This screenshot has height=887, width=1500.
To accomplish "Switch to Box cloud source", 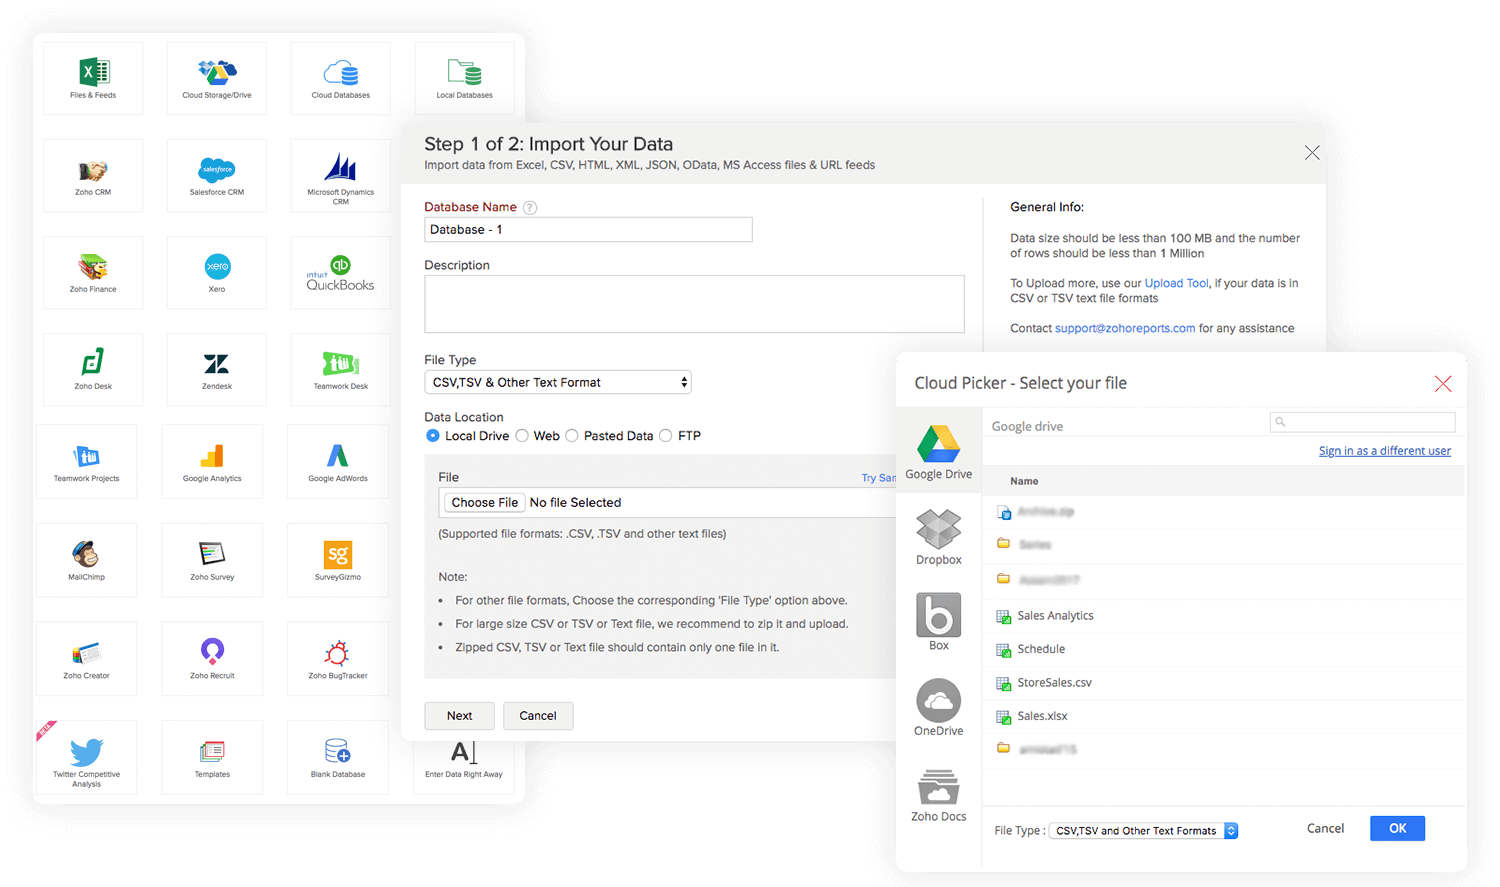I will (939, 622).
